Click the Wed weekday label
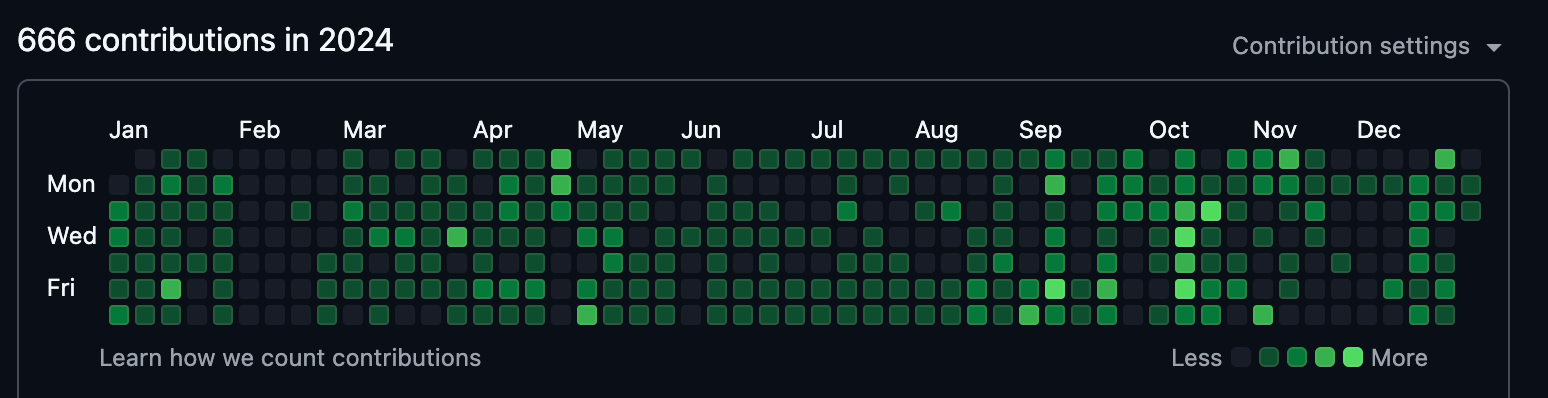1548x398 pixels. pyautogui.click(x=72, y=236)
